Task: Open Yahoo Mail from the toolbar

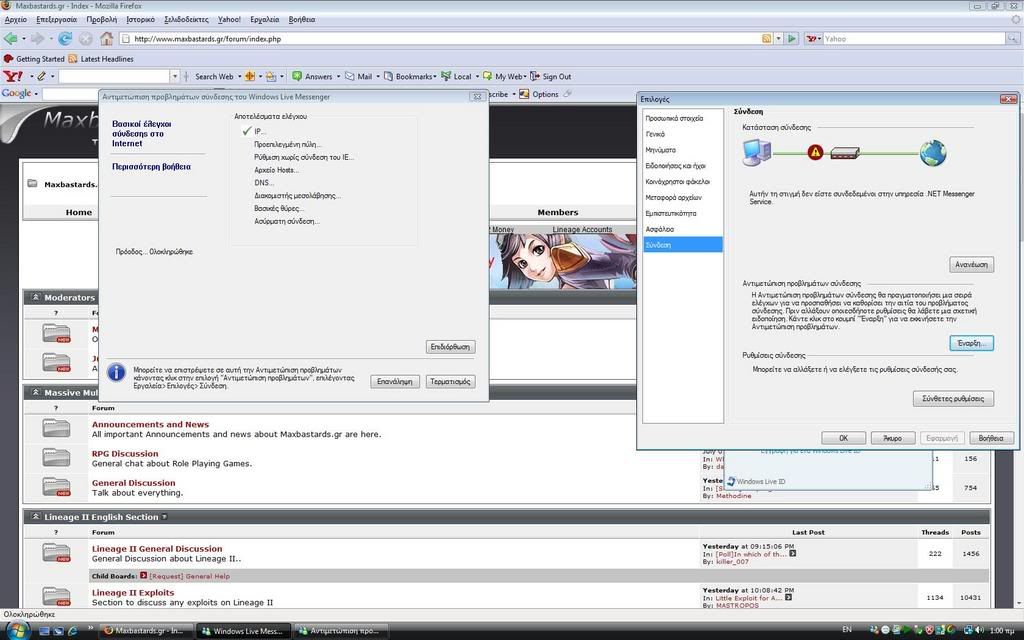Action: tap(358, 76)
